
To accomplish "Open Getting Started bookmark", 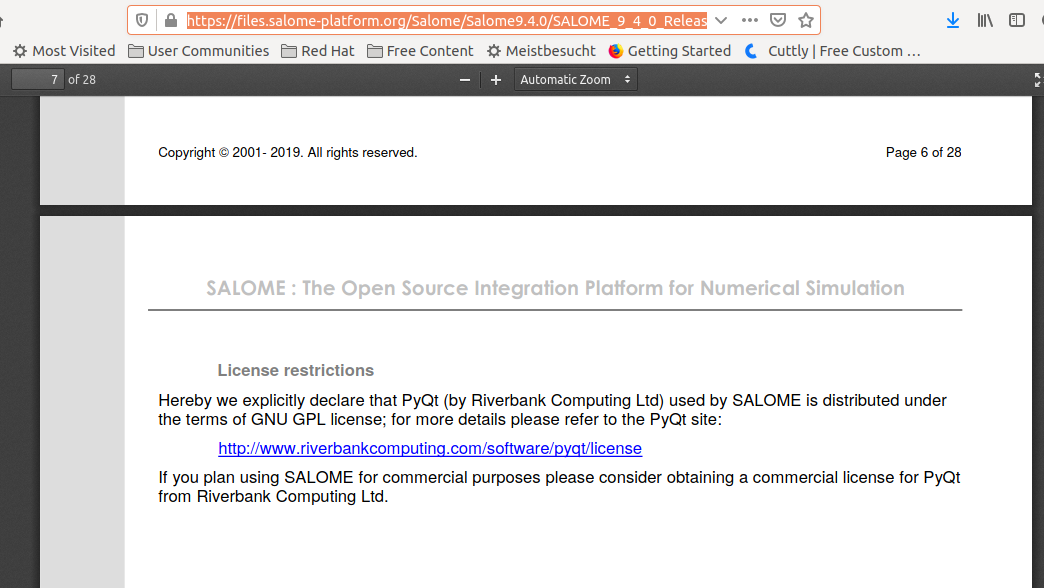I will (669, 51).
